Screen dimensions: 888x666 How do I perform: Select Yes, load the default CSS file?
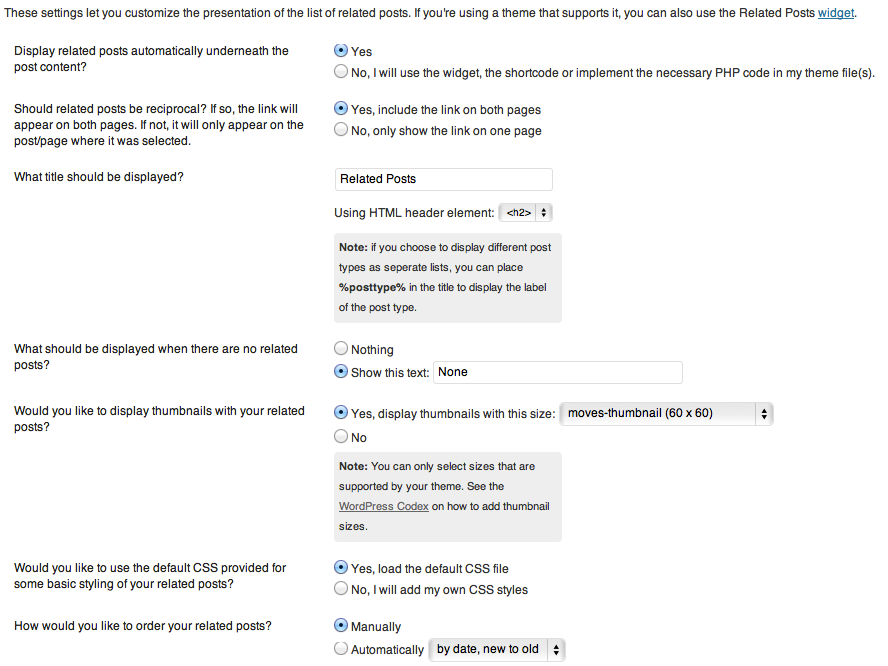point(342,568)
